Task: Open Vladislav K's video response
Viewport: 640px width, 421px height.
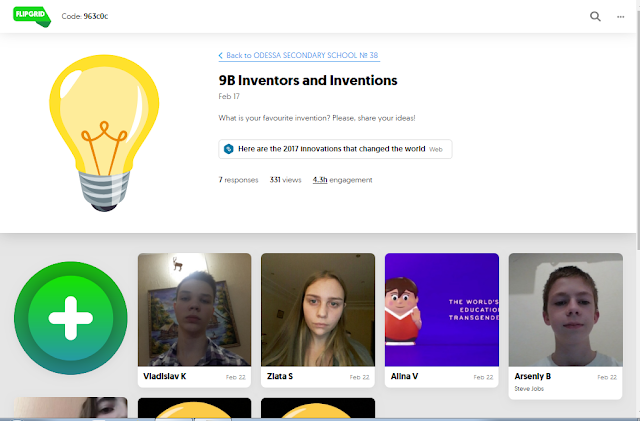Action: [195, 310]
